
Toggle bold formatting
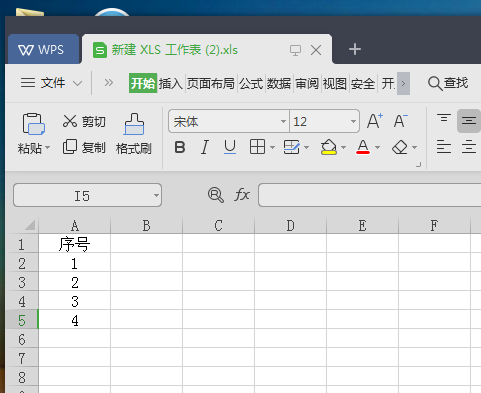180,147
